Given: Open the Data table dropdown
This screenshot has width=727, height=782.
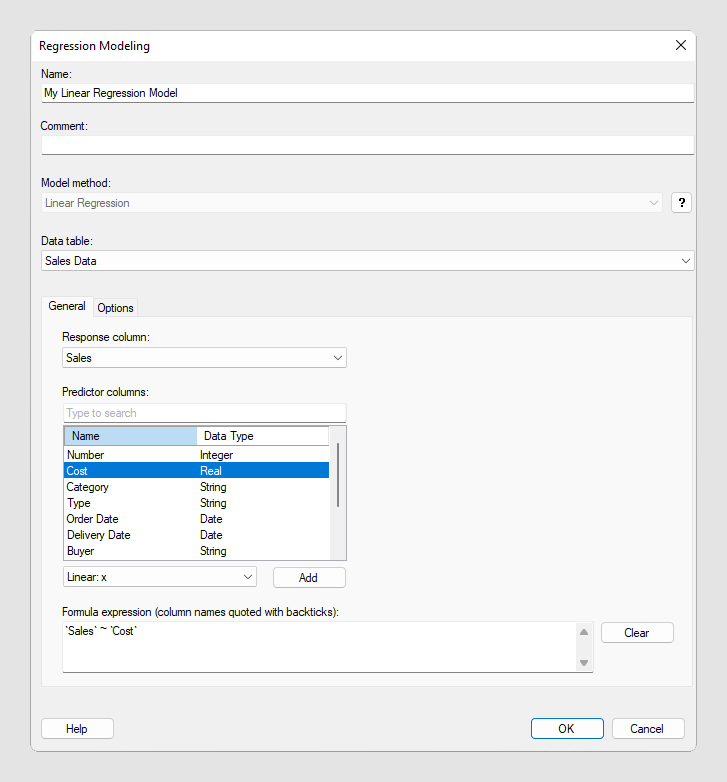Looking at the screenshot, I should click(x=367, y=261).
